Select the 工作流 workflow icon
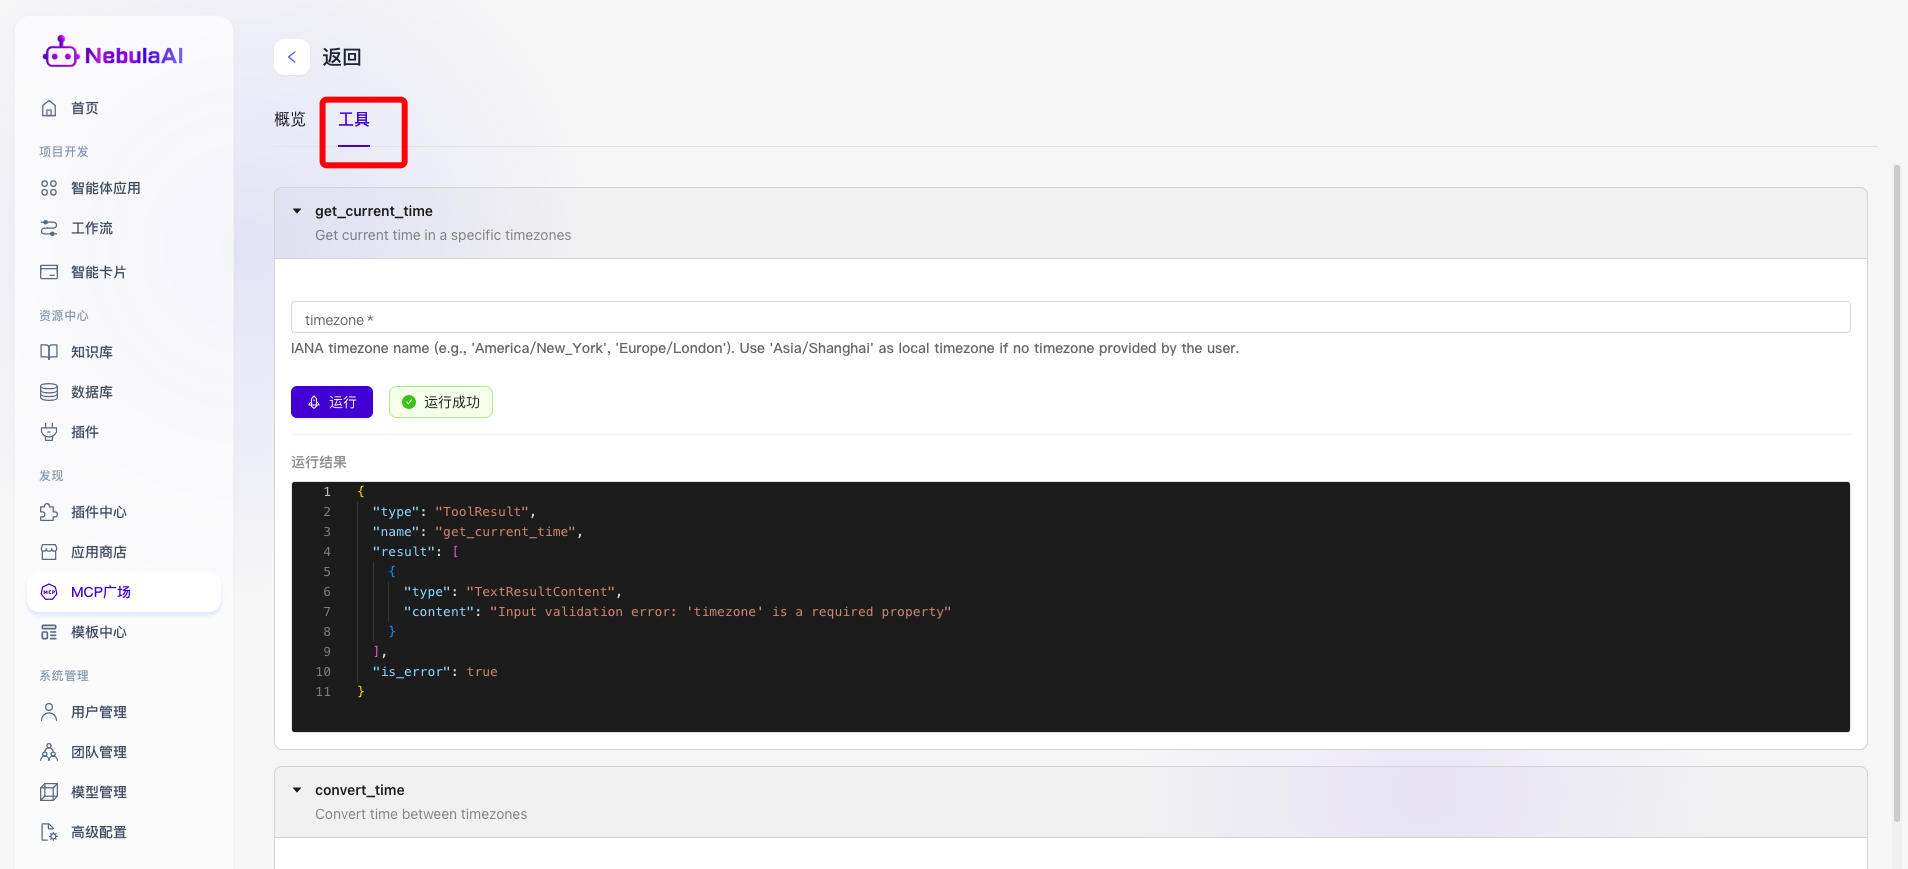The image size is (1908, 869). pyautogui.click(x=49, y=228)
